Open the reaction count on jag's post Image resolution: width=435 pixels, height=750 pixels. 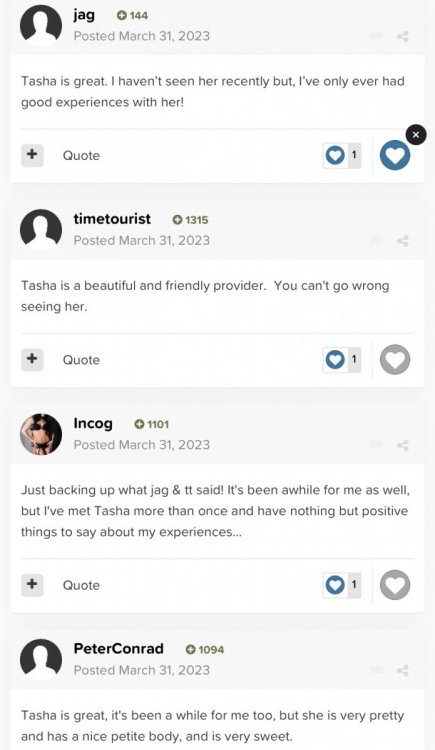[x=342, y=155]
